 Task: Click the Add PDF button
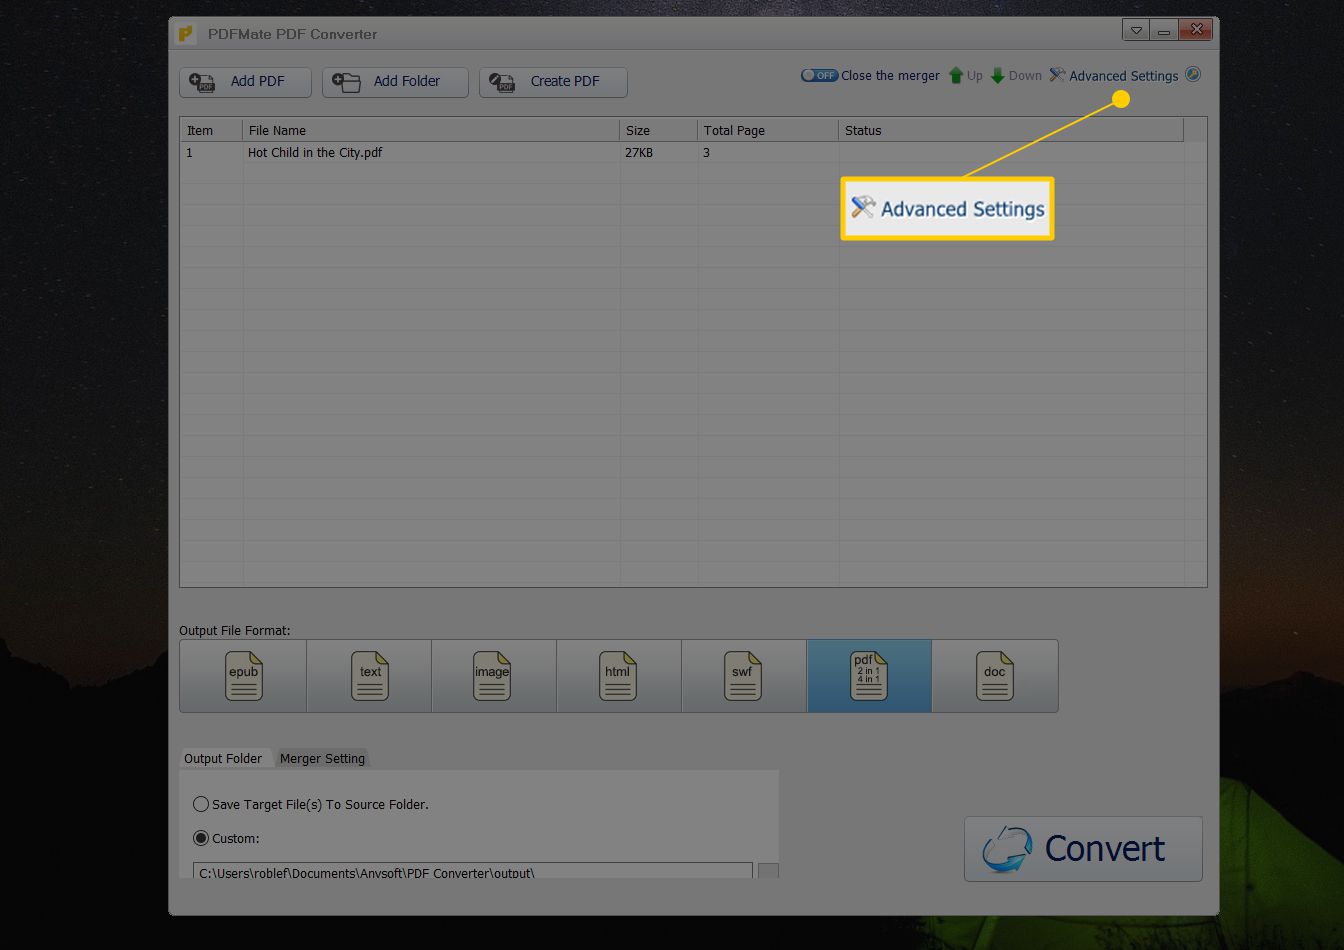(x=245, y=82)
